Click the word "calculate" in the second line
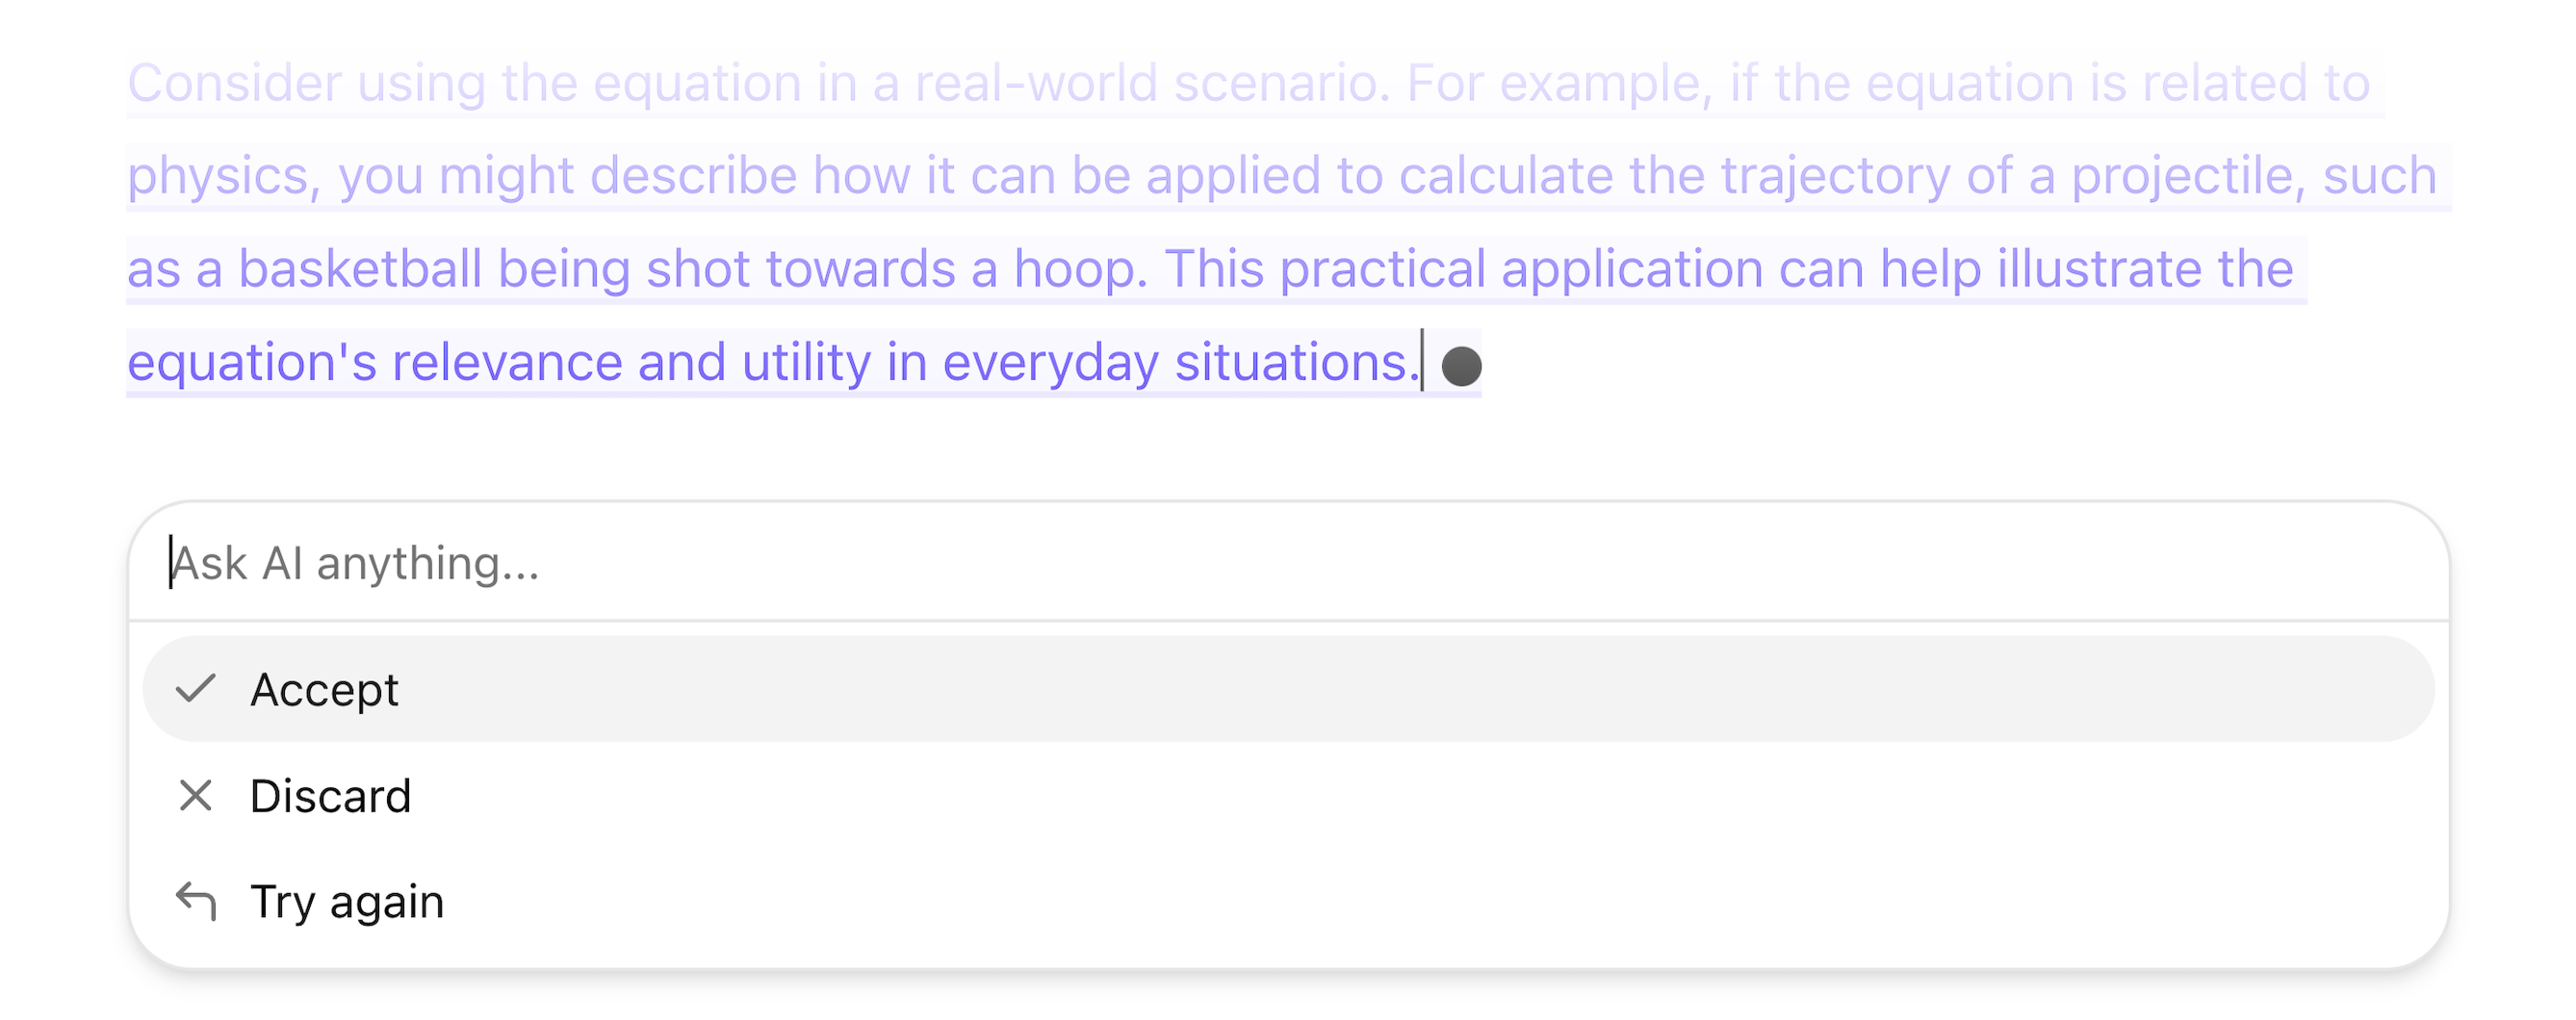 pyautogui.click(x=1505, y=177)
